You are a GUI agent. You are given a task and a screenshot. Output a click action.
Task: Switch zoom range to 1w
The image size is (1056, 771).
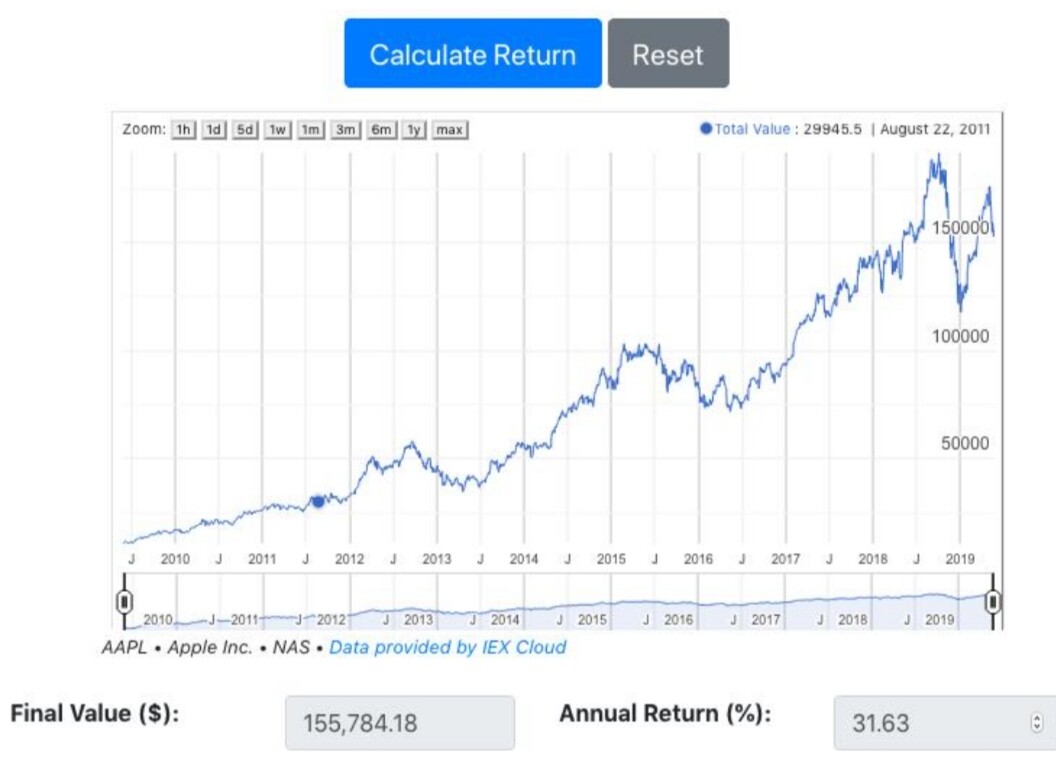278,130
